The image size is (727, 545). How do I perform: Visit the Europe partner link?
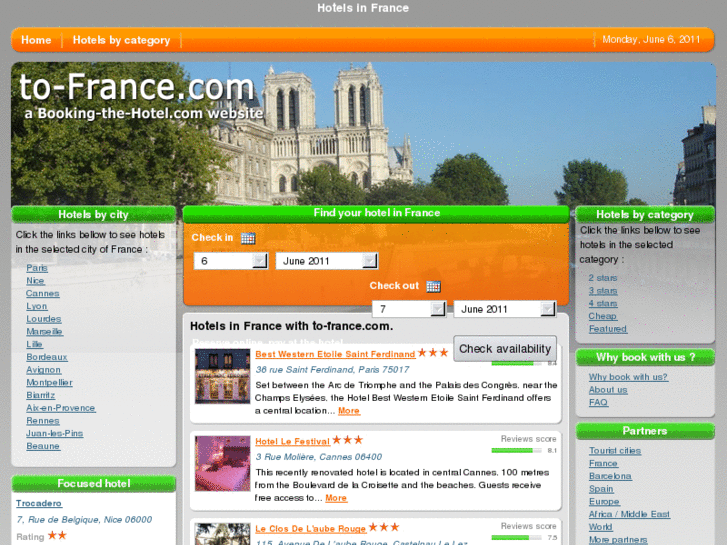pos(604,501)
